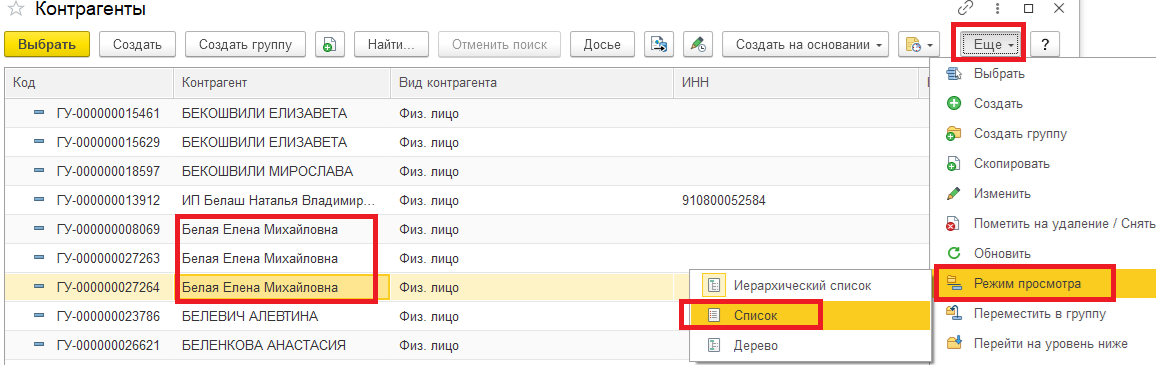Click the copy-item toolbar icon with green plus
This screenshot has width=1156, height=365.
click(x=330, y=44)
